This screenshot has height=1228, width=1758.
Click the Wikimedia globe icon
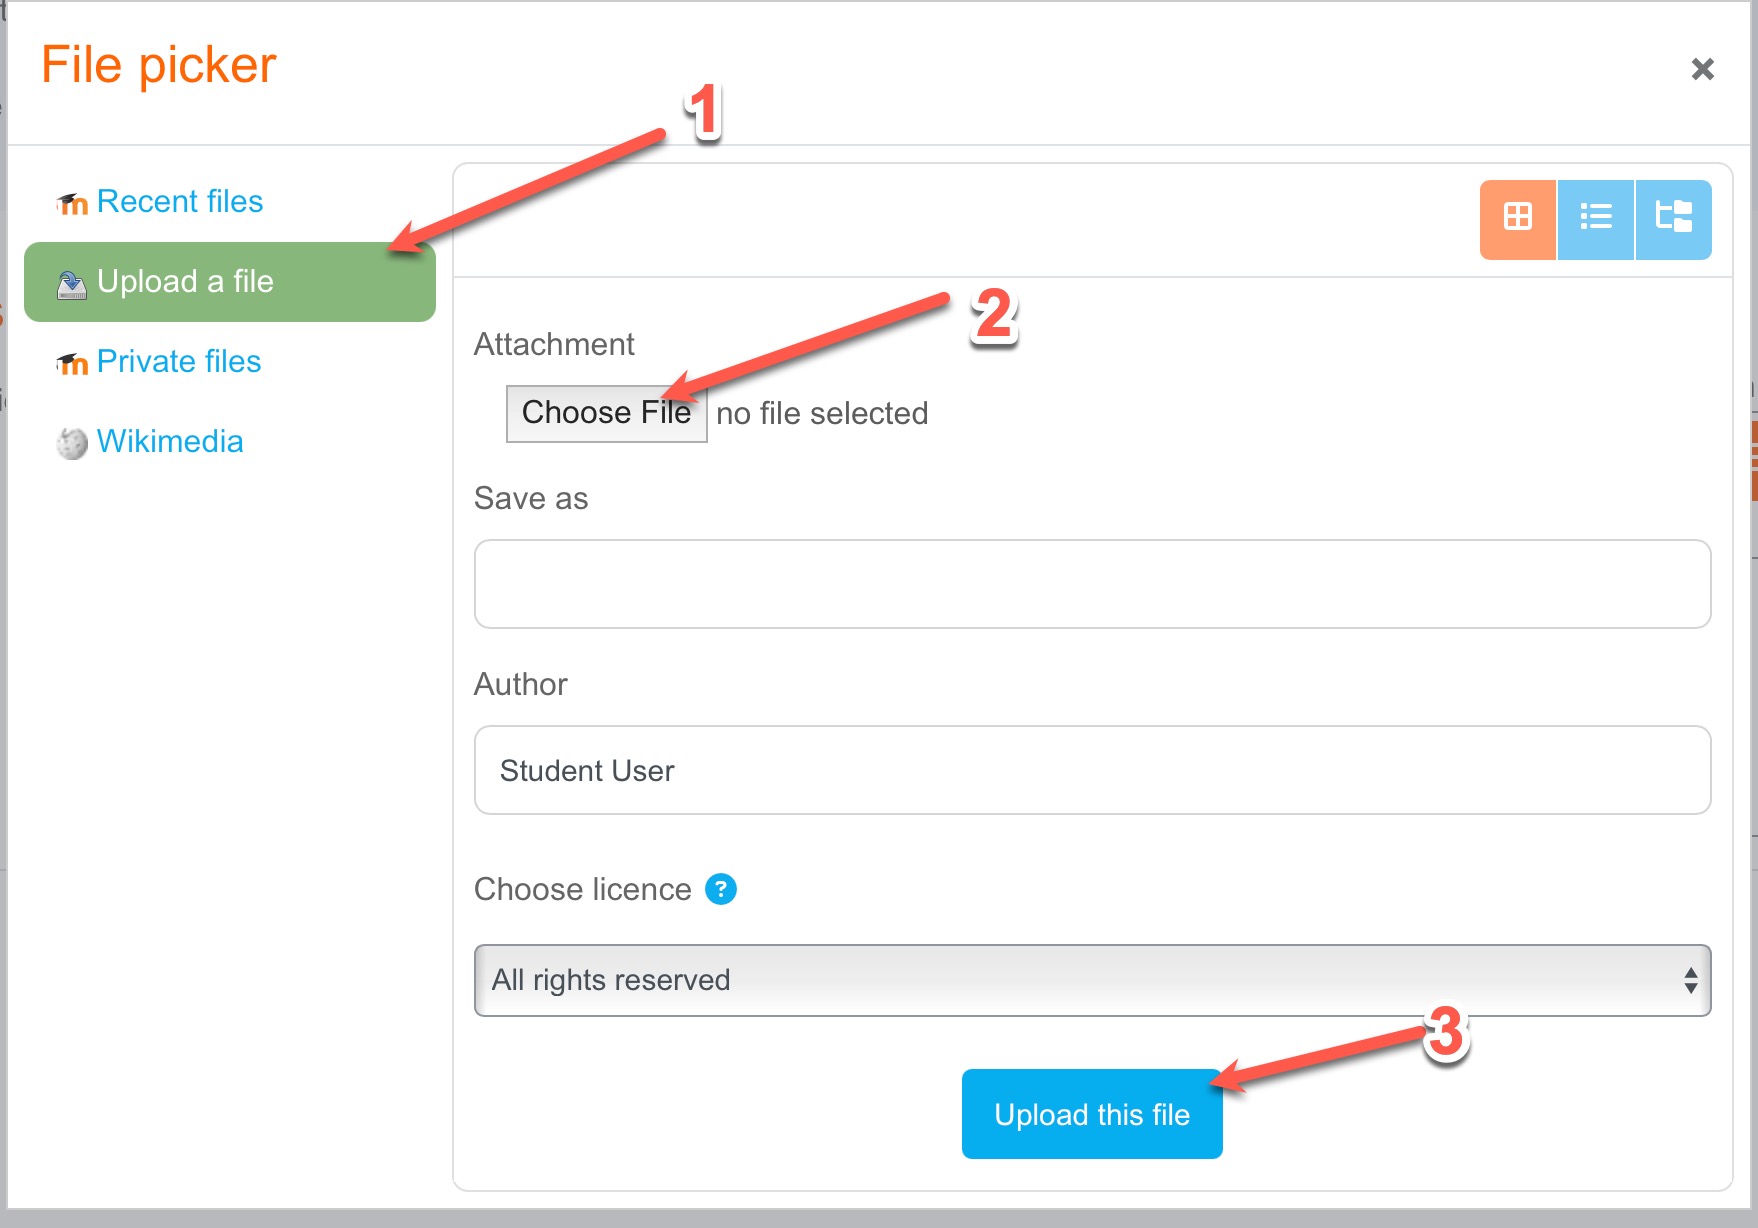pos(72,443)
